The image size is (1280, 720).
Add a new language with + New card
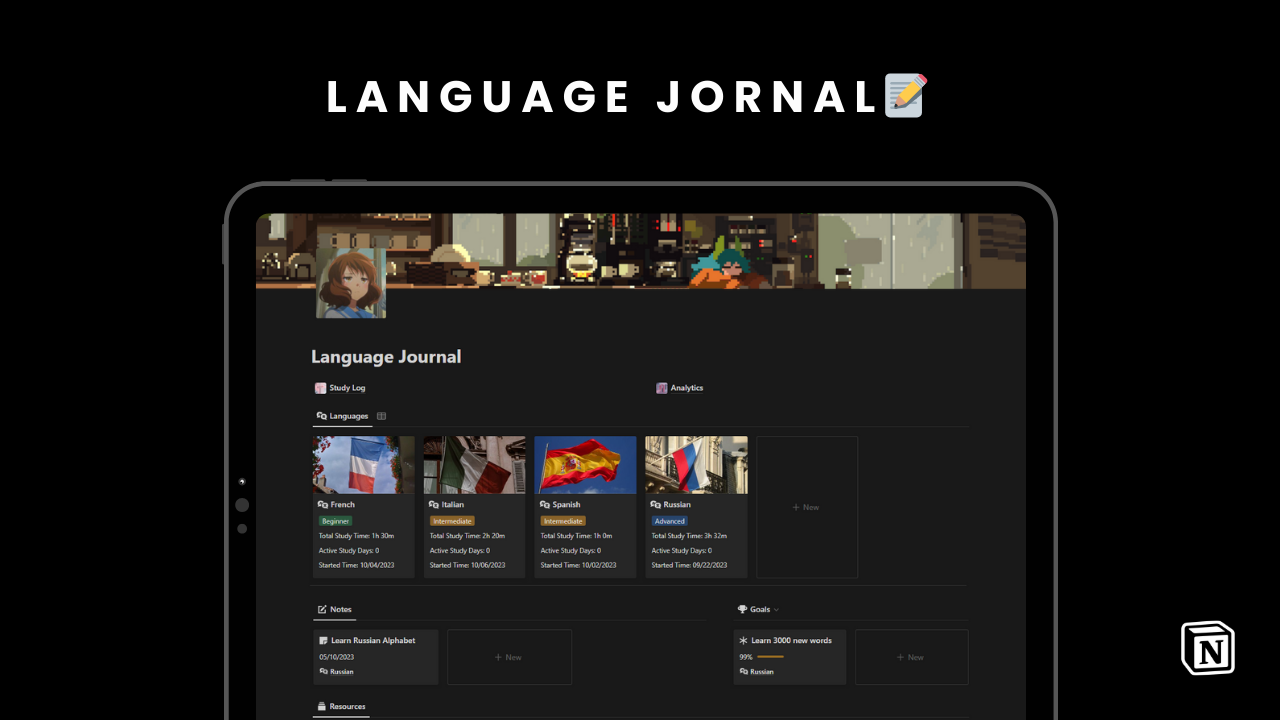[x=807, y=507]
